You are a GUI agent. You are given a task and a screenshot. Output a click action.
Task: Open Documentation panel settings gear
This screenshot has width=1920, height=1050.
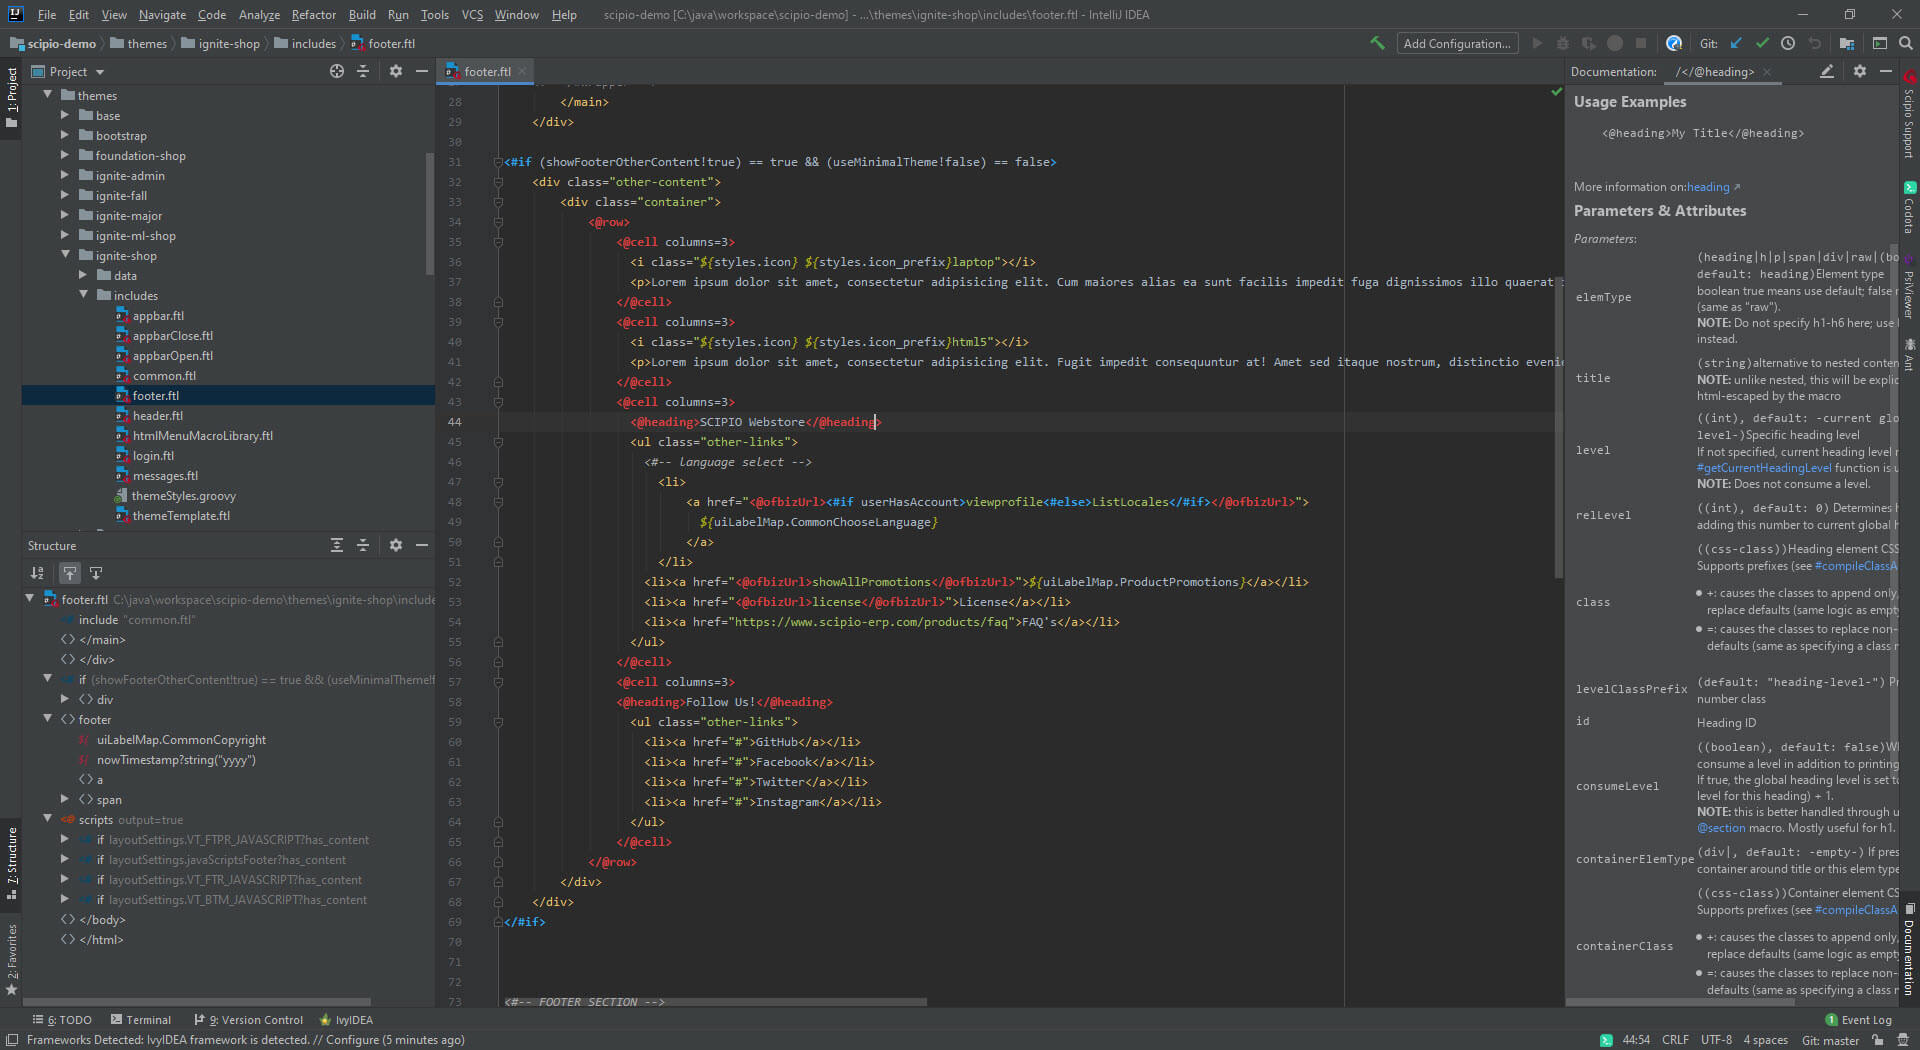point(1860,71)
